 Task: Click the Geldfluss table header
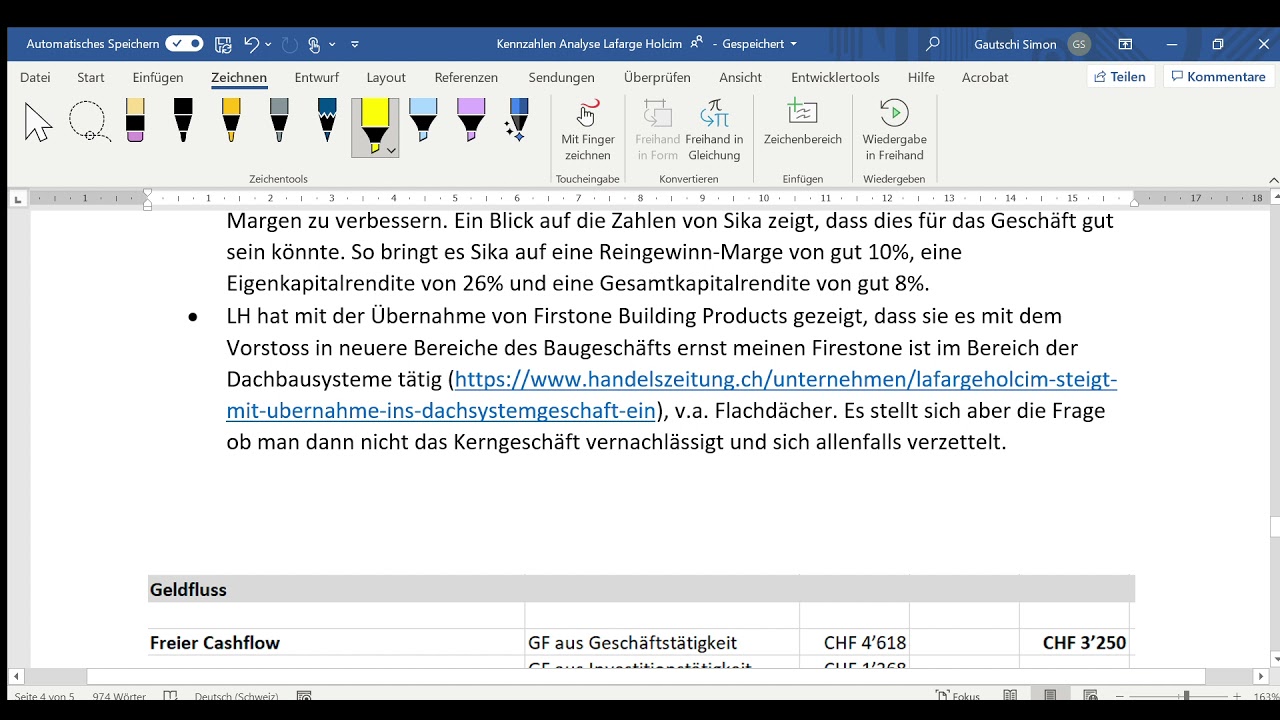point(641,589)
